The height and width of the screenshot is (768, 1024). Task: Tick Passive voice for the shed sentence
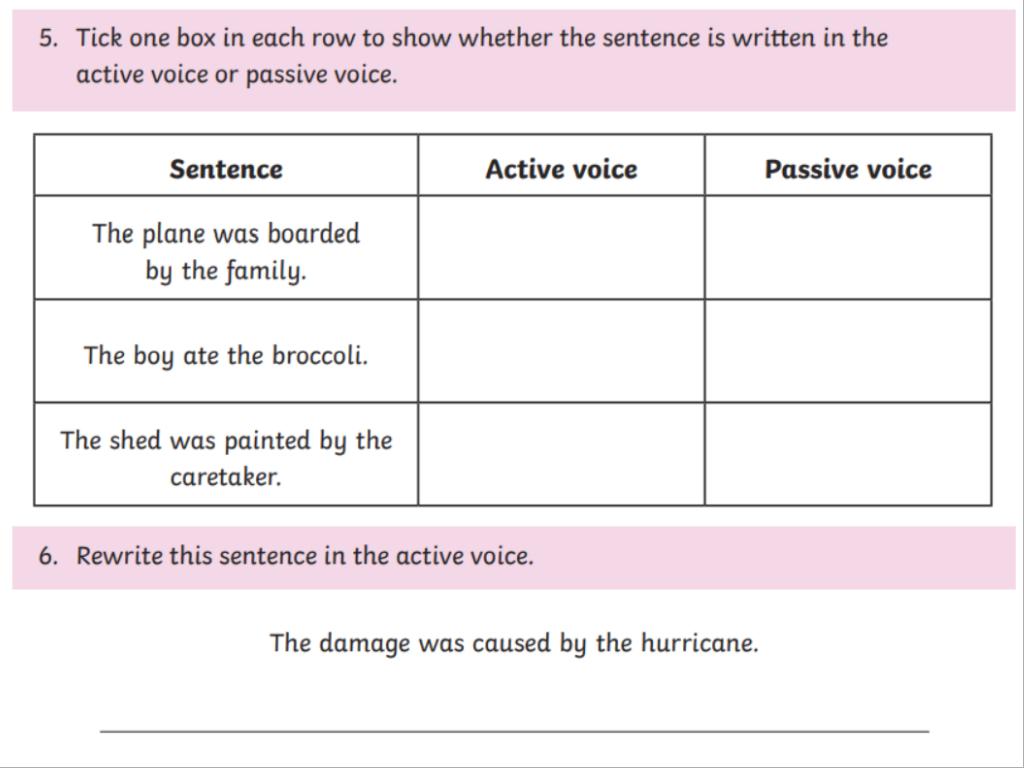click(848, 455)
